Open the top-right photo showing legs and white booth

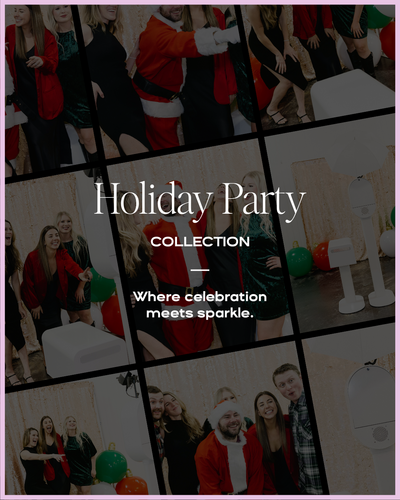[x=320, y=63]
